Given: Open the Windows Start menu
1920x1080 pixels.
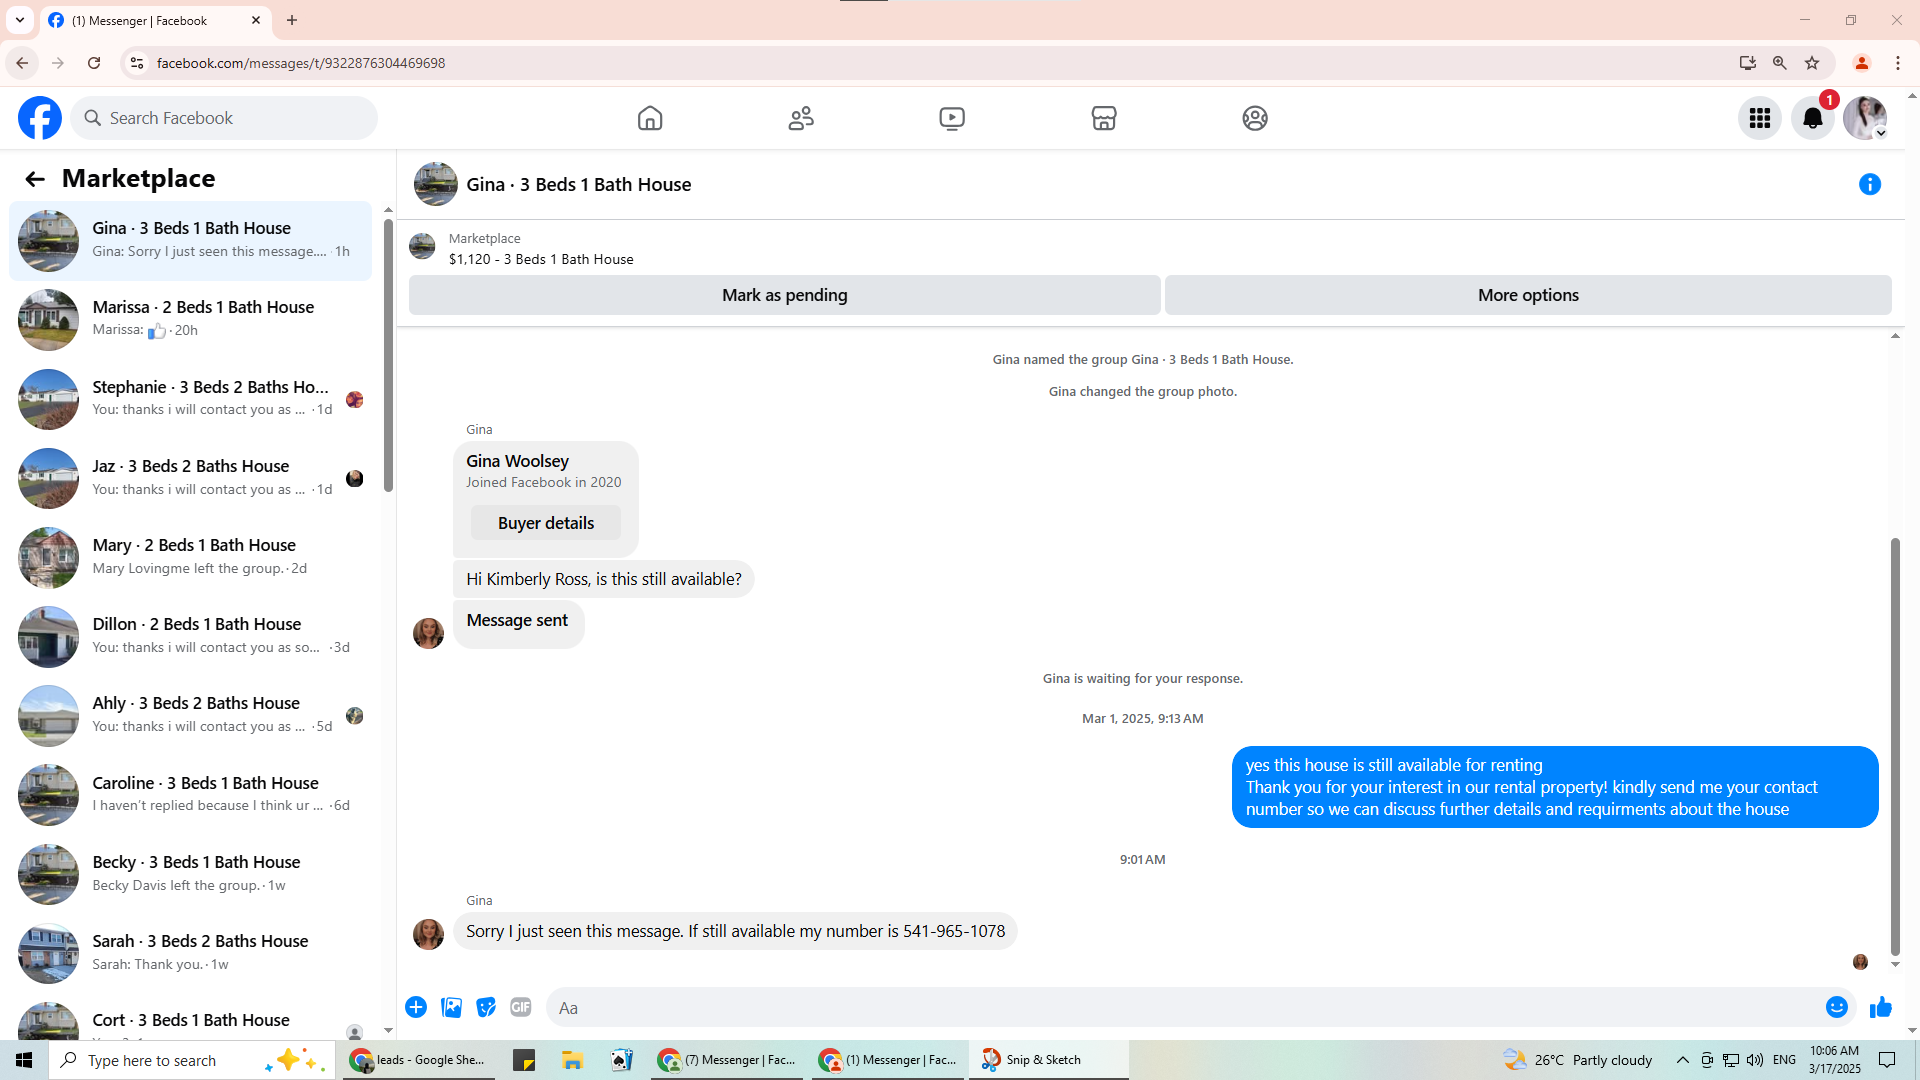Looking at the screenshot, I should 24,1060.
